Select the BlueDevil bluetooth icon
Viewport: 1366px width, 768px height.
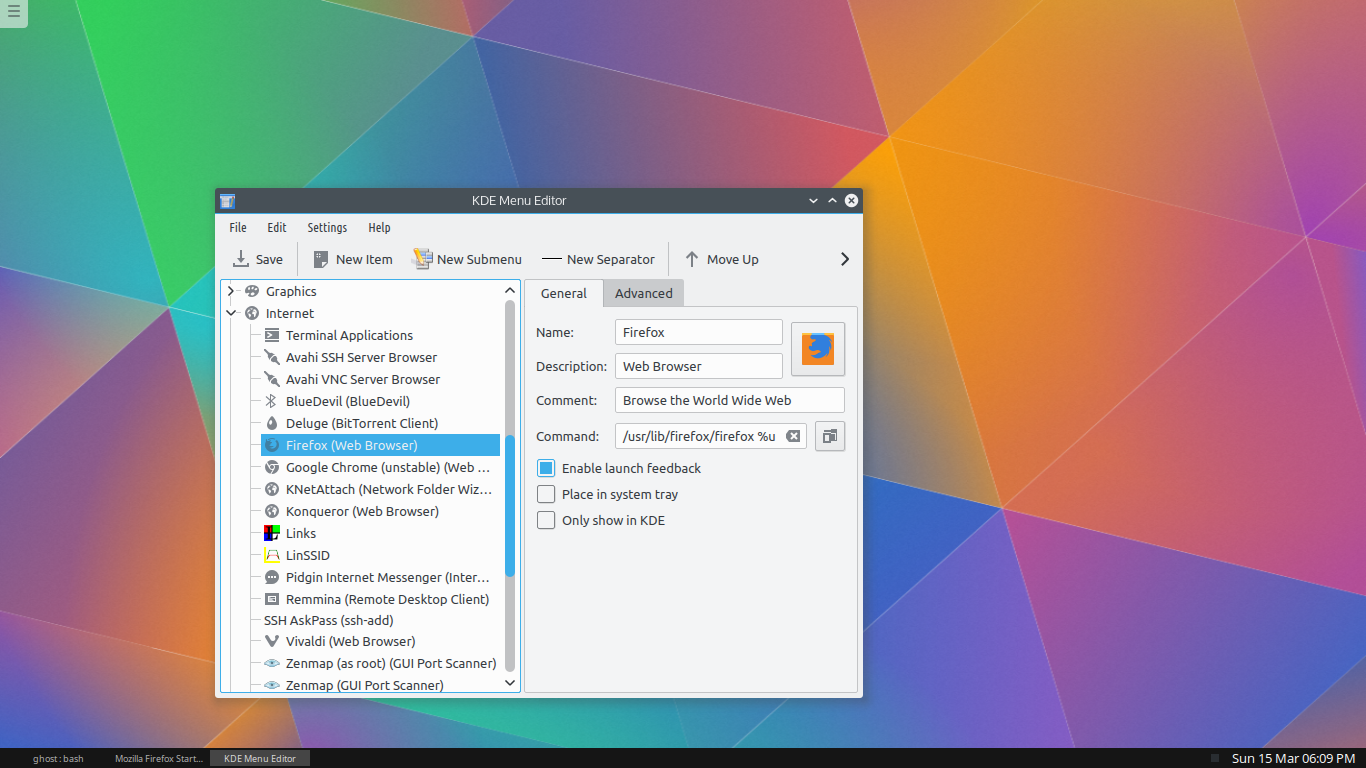pos(271,401)
